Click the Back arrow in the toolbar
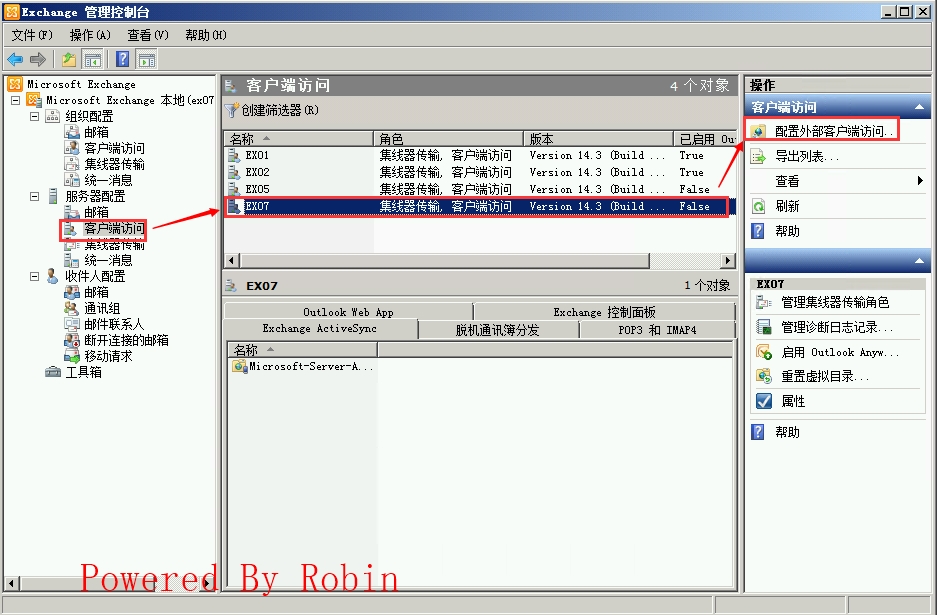 point(15,59)
